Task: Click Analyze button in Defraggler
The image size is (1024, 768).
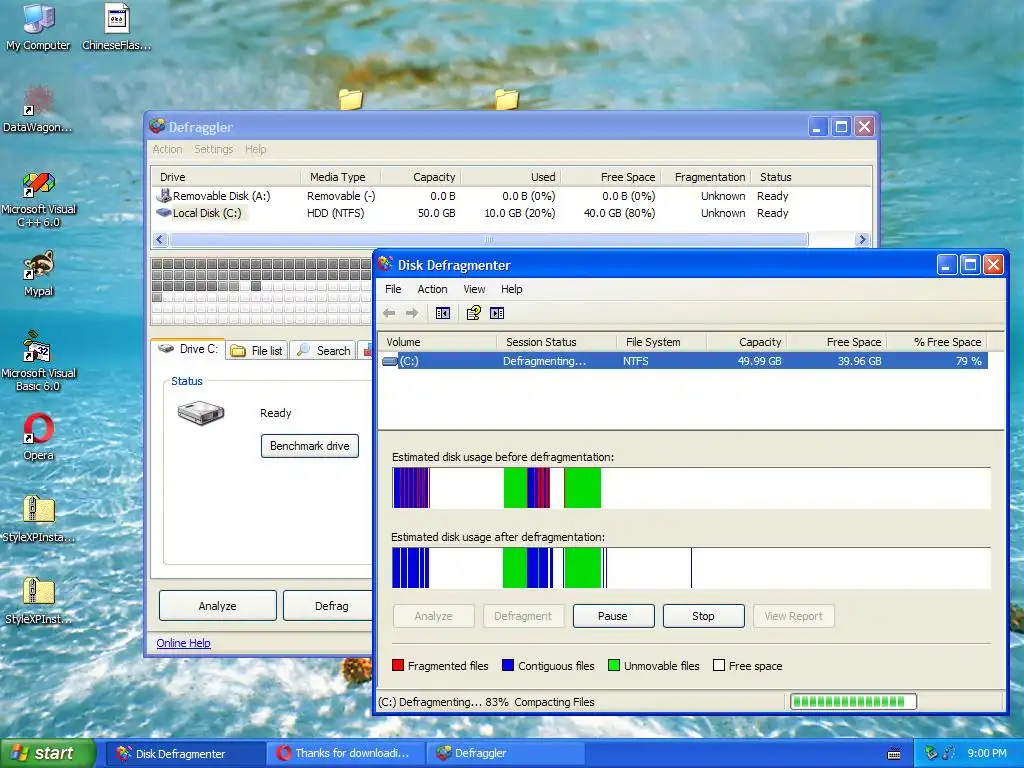Action: point(217,605)
